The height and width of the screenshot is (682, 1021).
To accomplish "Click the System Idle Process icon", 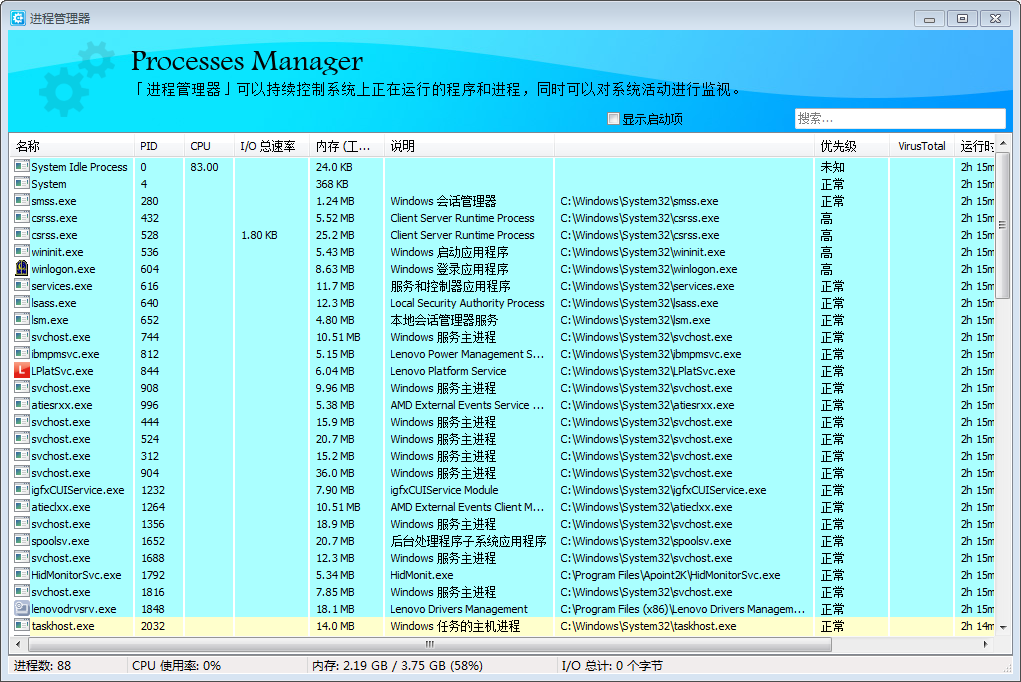I will [22, 167].
